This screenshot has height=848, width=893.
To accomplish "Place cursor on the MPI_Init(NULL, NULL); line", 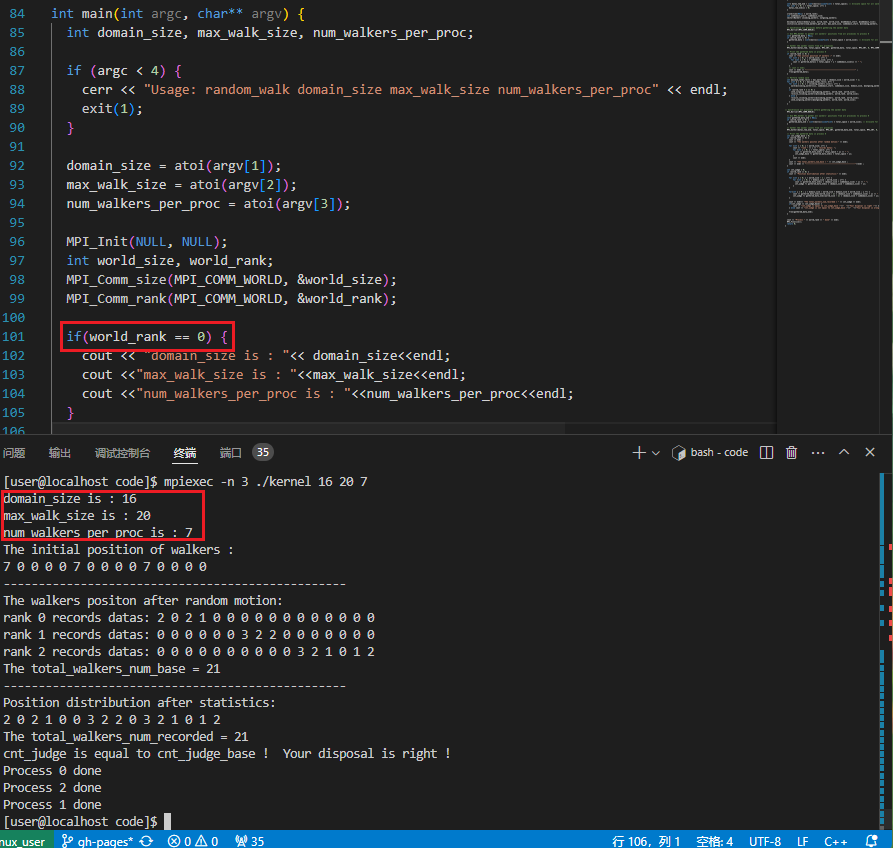I will click(146, 241).
